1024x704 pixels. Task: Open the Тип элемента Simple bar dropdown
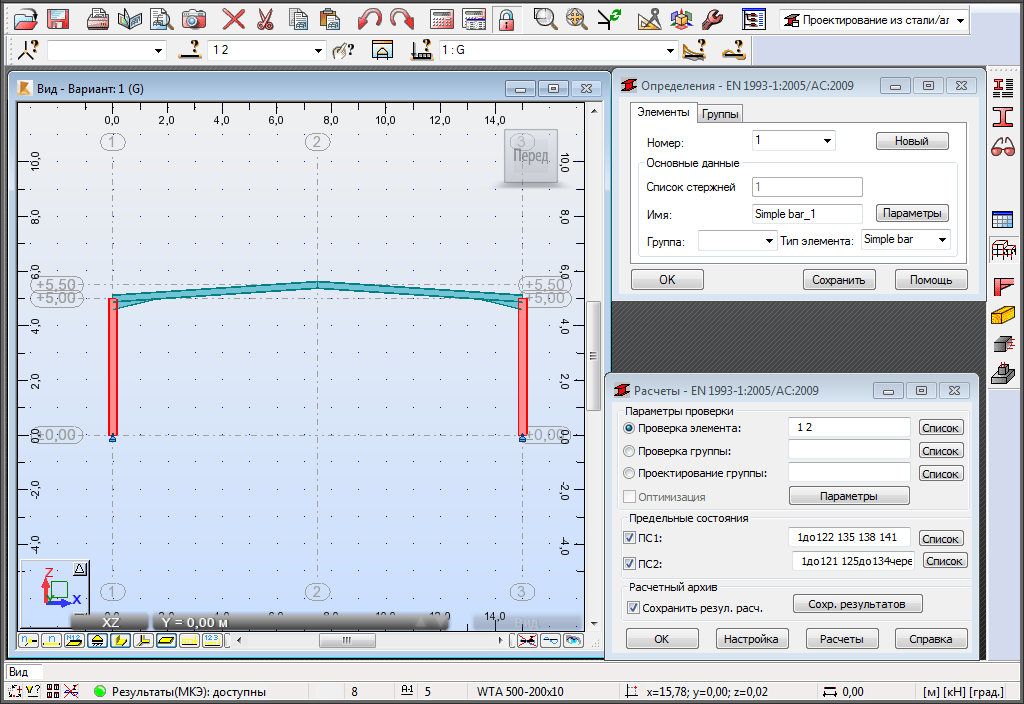(x=942, y=240)
